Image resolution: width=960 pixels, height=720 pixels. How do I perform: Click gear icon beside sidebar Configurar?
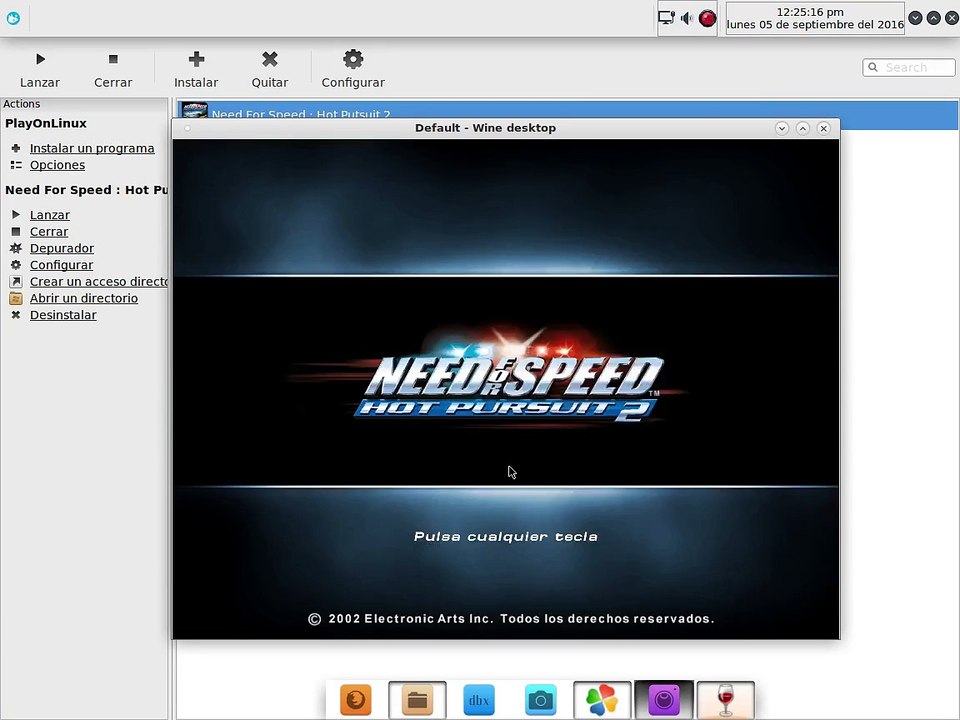tap(16, 264)
